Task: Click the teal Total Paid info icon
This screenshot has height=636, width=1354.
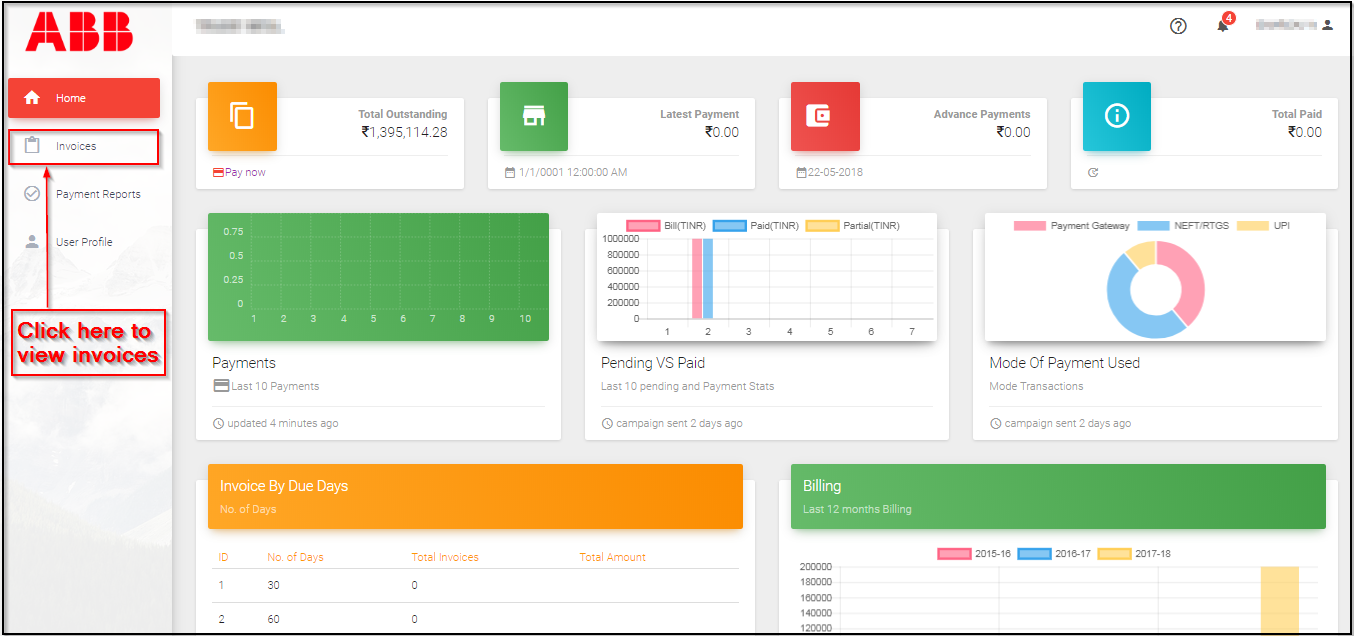Action: (x=1116, y=116)
